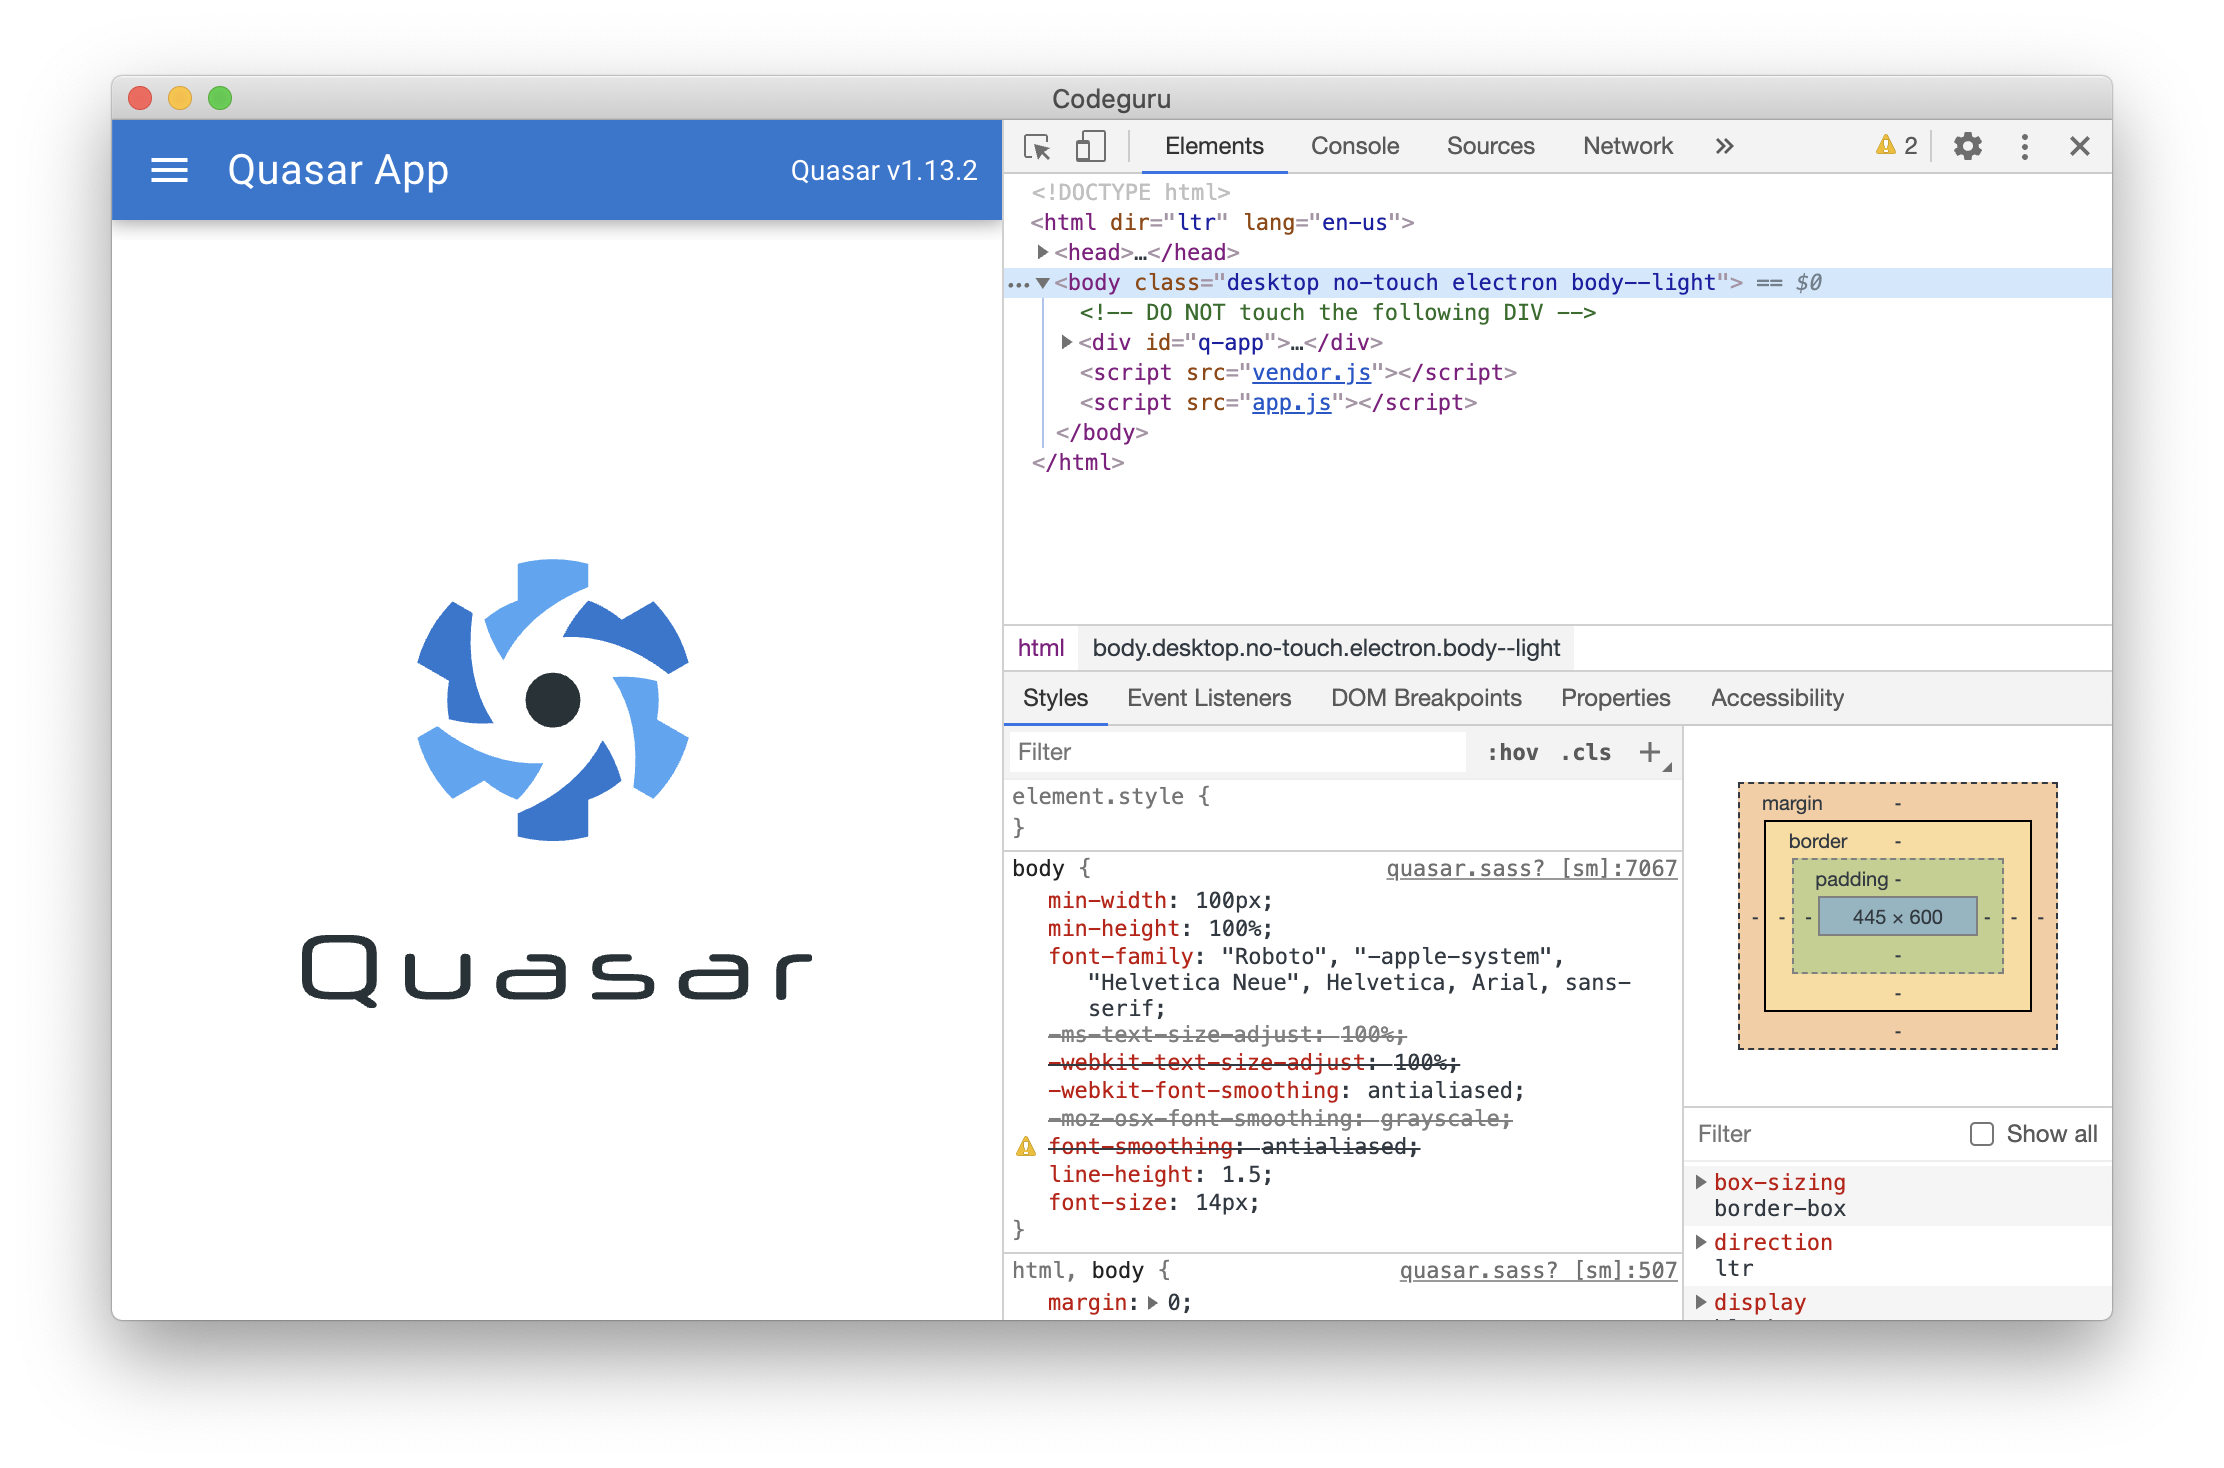Expand the div id q-app node
2224x1468 pixels.
(x=1067, y=342)
